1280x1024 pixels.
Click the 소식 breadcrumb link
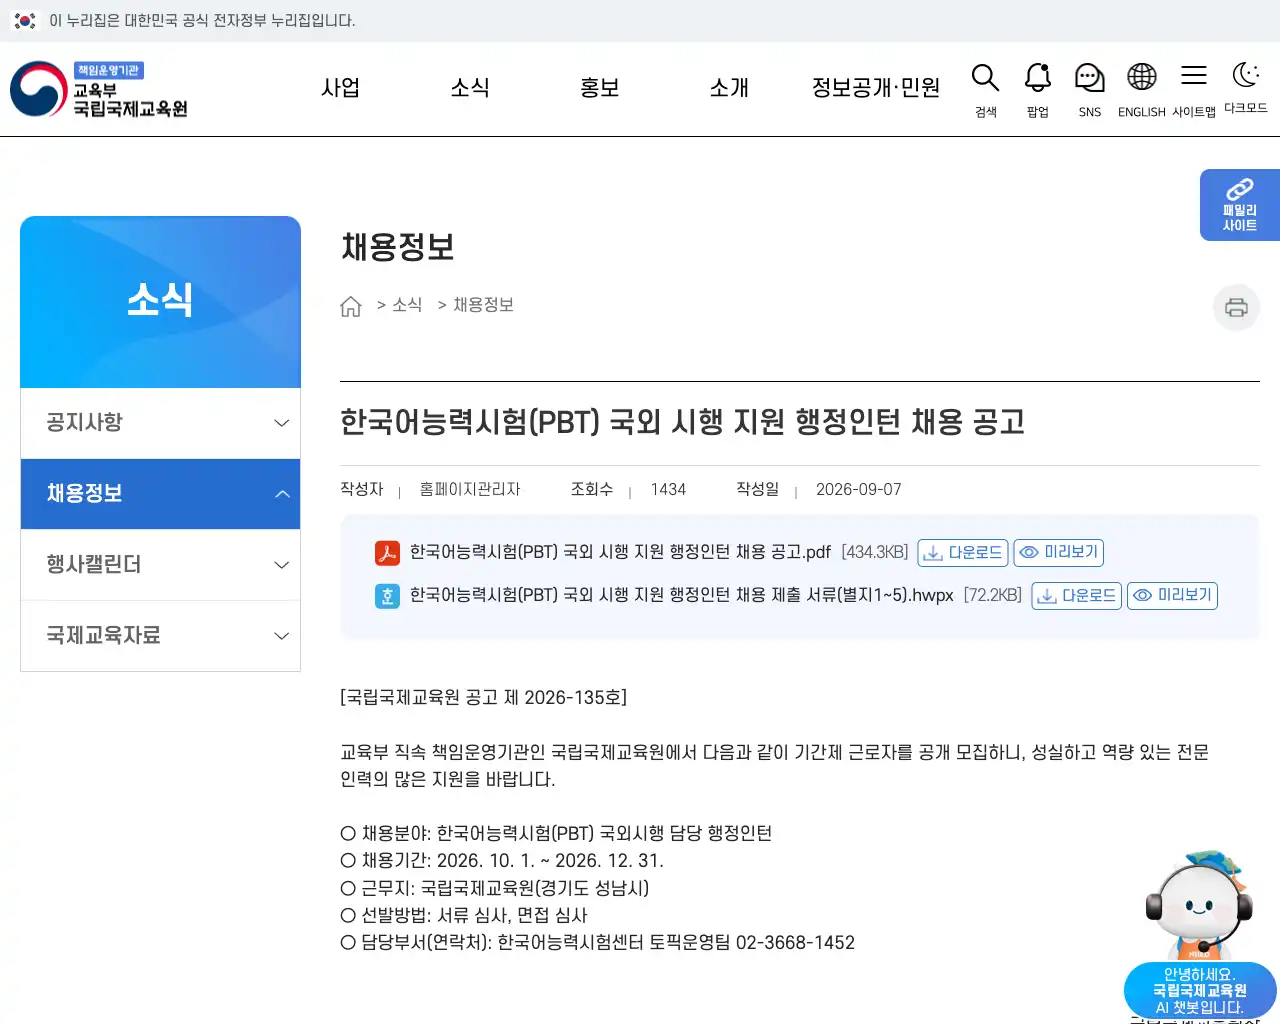tap(407, 305)
